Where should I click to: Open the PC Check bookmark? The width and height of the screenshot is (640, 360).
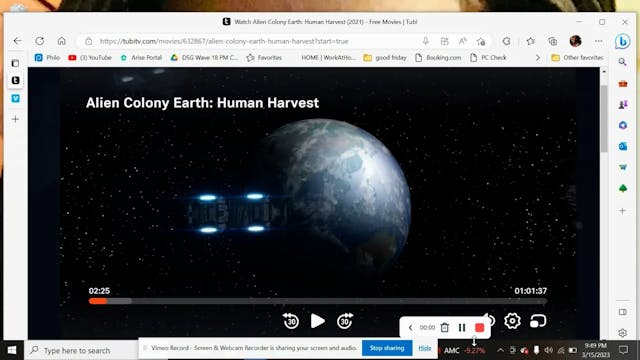tap(488, 58)
